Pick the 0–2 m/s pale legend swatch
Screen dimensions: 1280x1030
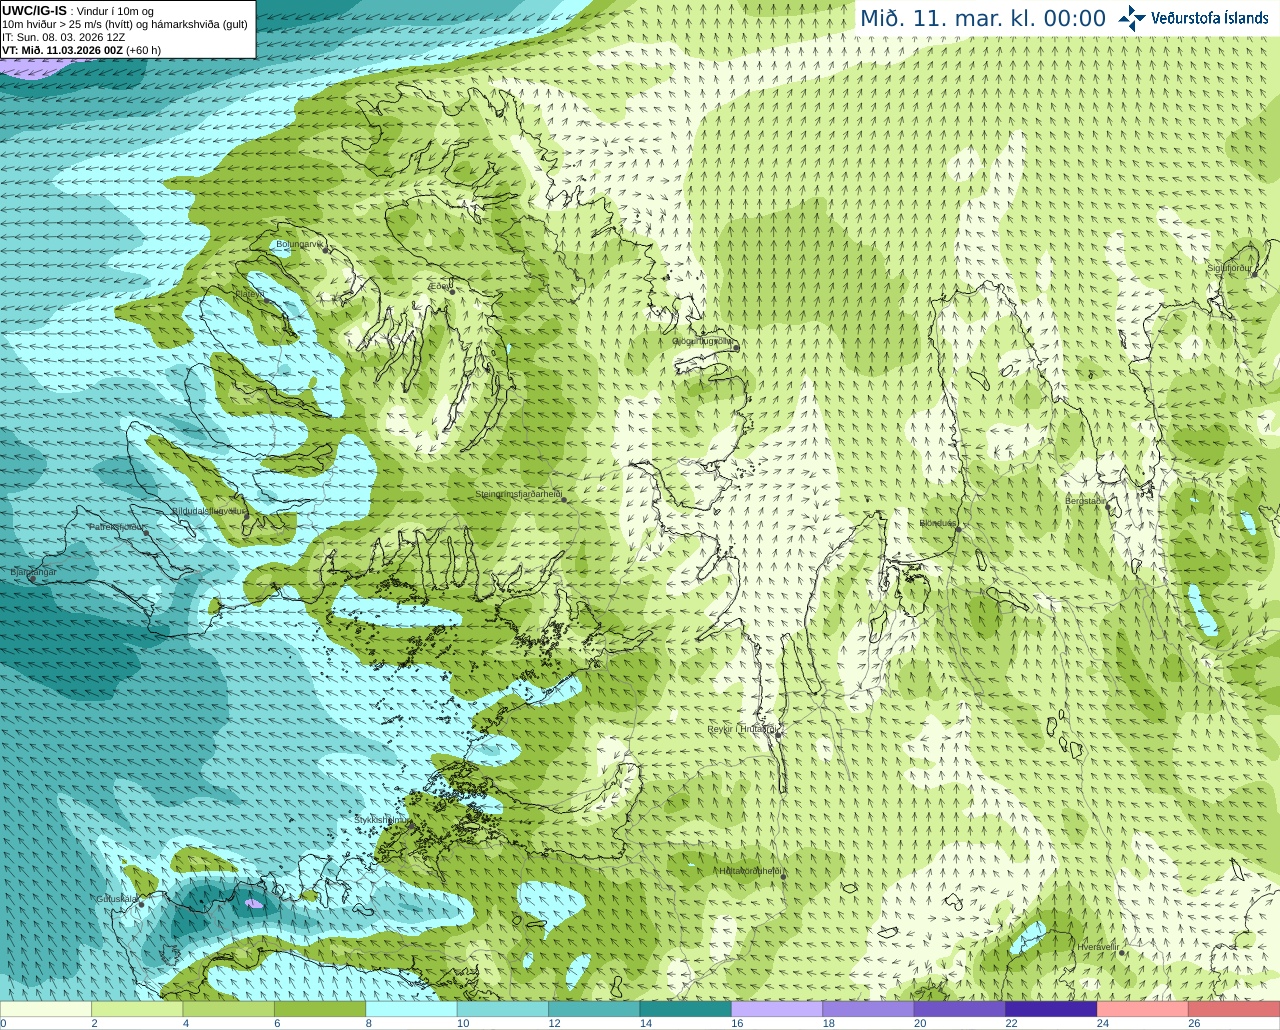46,1010
